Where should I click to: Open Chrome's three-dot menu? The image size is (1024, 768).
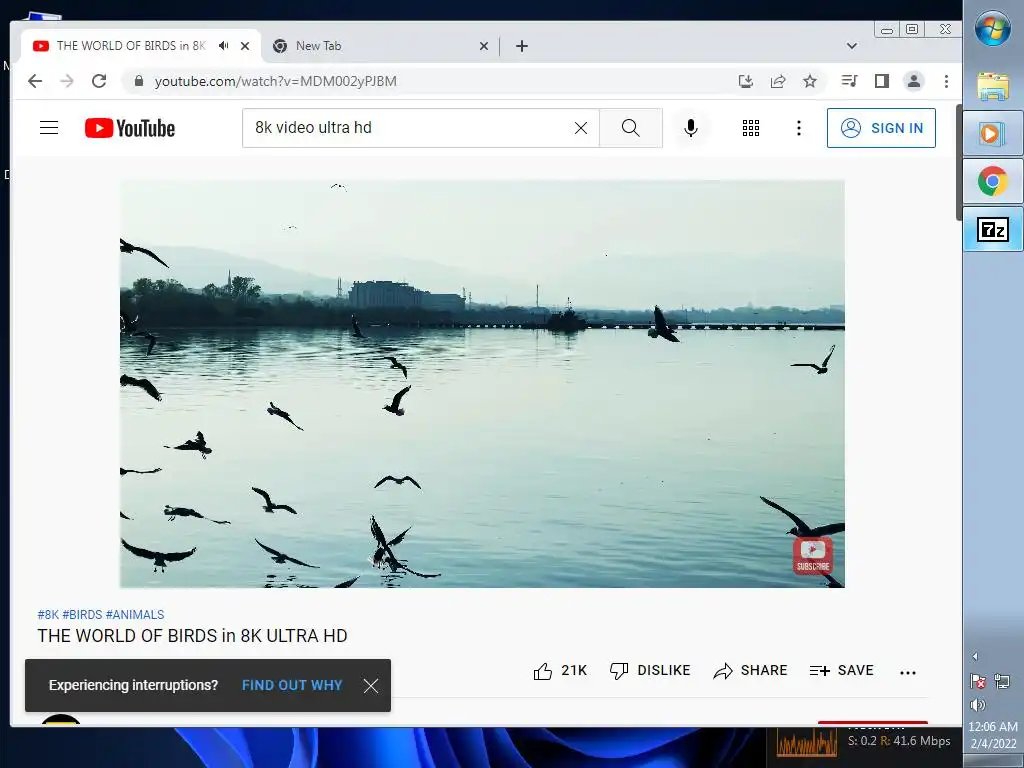tap(946, 81)
